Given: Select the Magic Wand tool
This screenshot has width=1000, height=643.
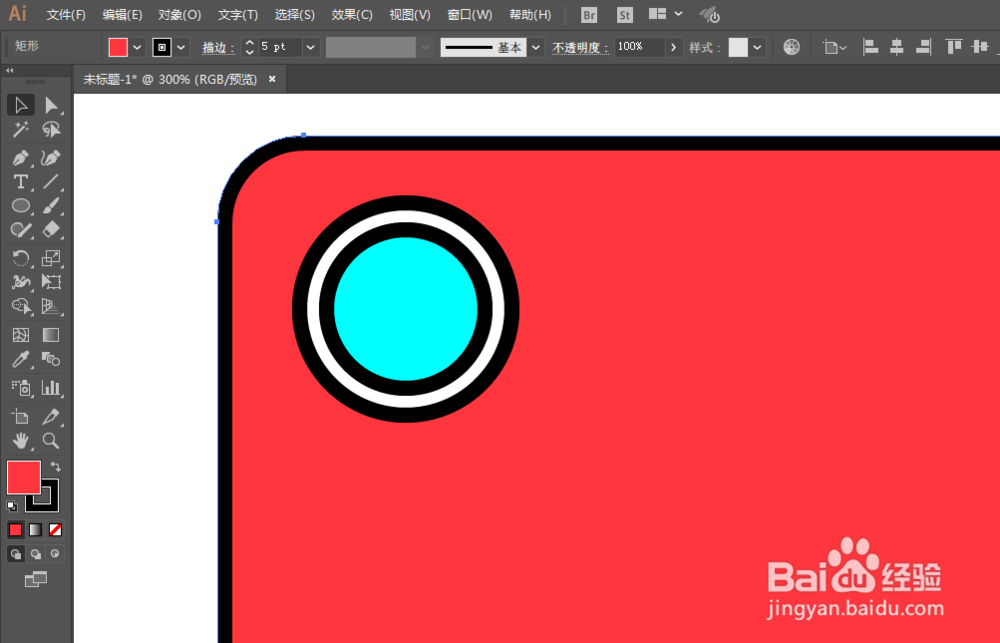Looking at the screenshot, I should (20, 129).
